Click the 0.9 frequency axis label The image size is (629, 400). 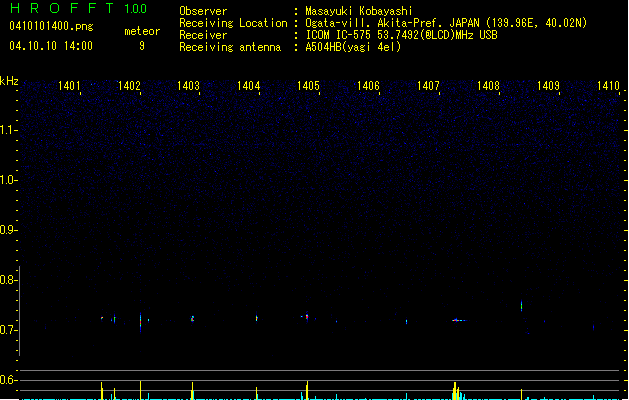8,230
